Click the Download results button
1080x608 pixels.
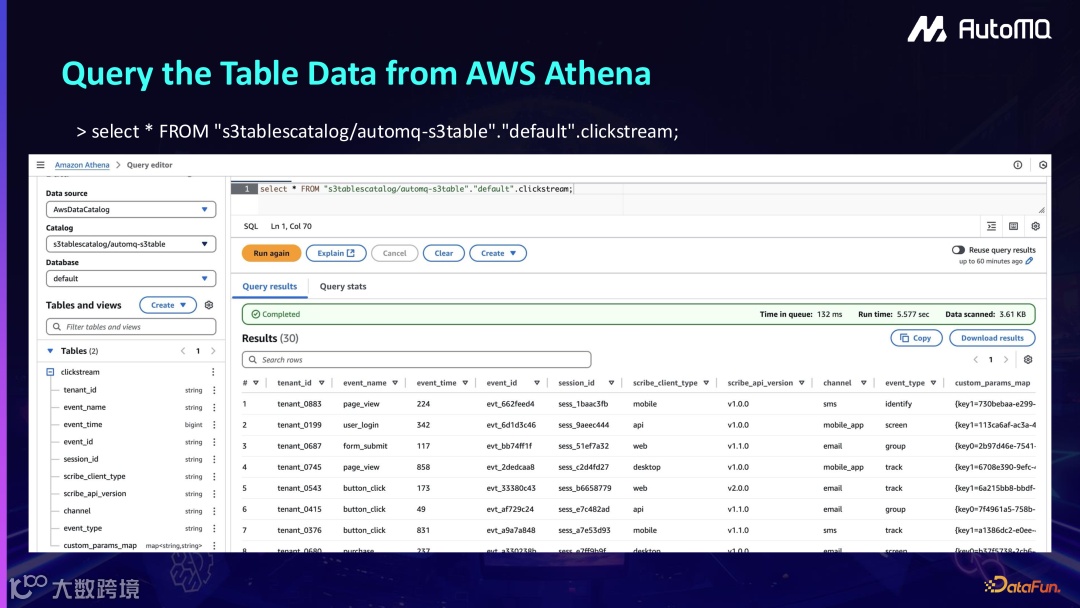[992, 338]
